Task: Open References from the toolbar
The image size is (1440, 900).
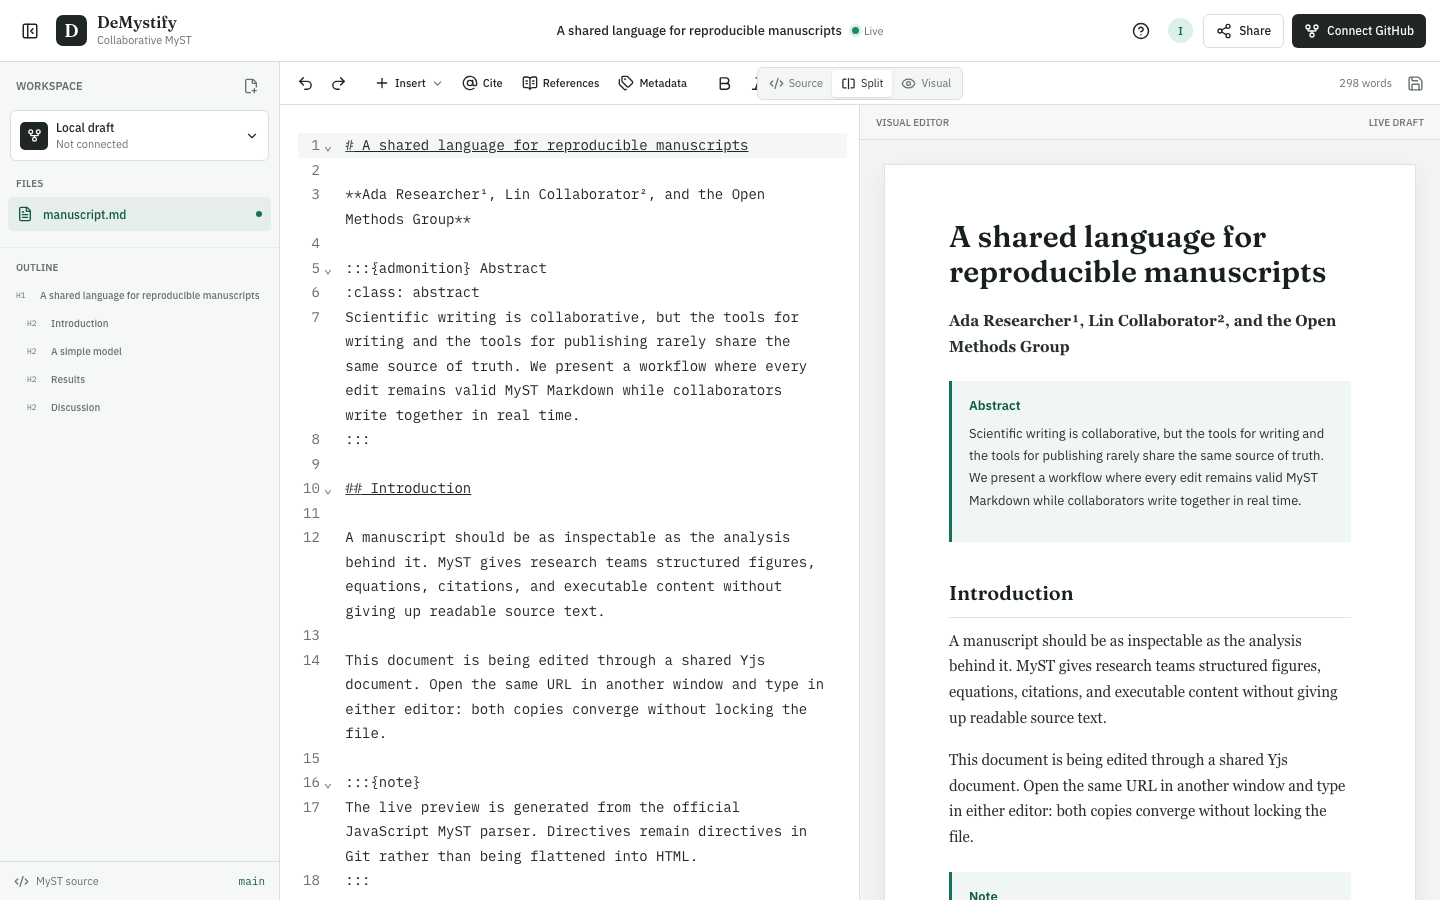Action: pos(561,83)
